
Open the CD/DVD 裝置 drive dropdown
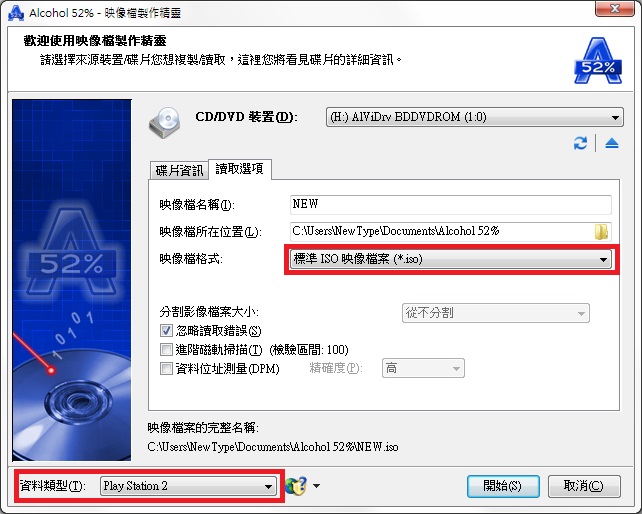click(x=475, y=117)
